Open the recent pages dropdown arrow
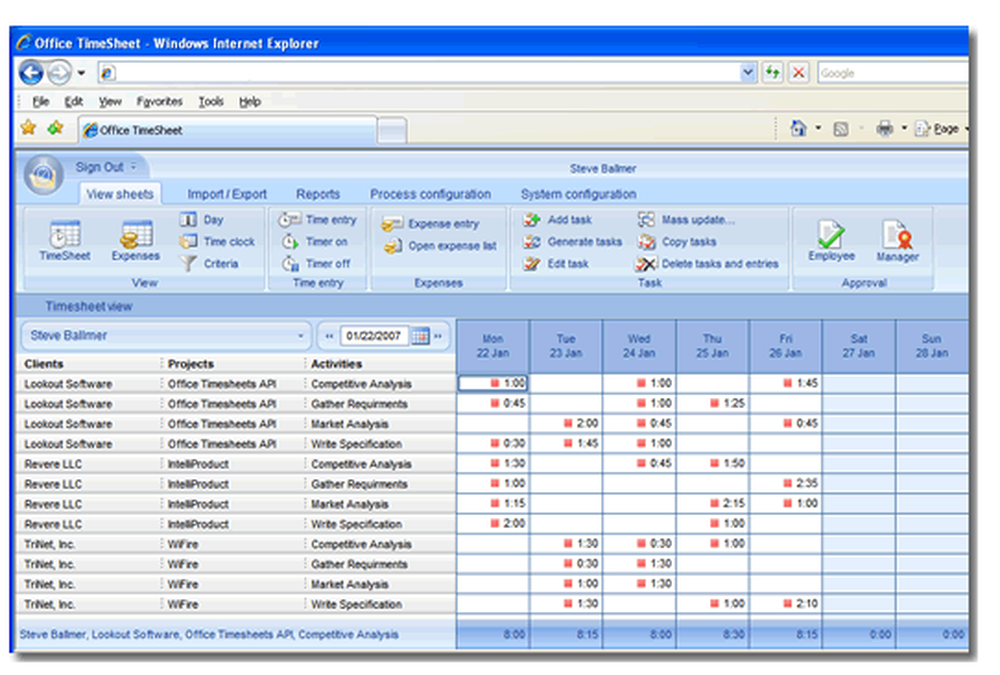This screenshot has width=1000, height=675. click(x=81, y=73)
